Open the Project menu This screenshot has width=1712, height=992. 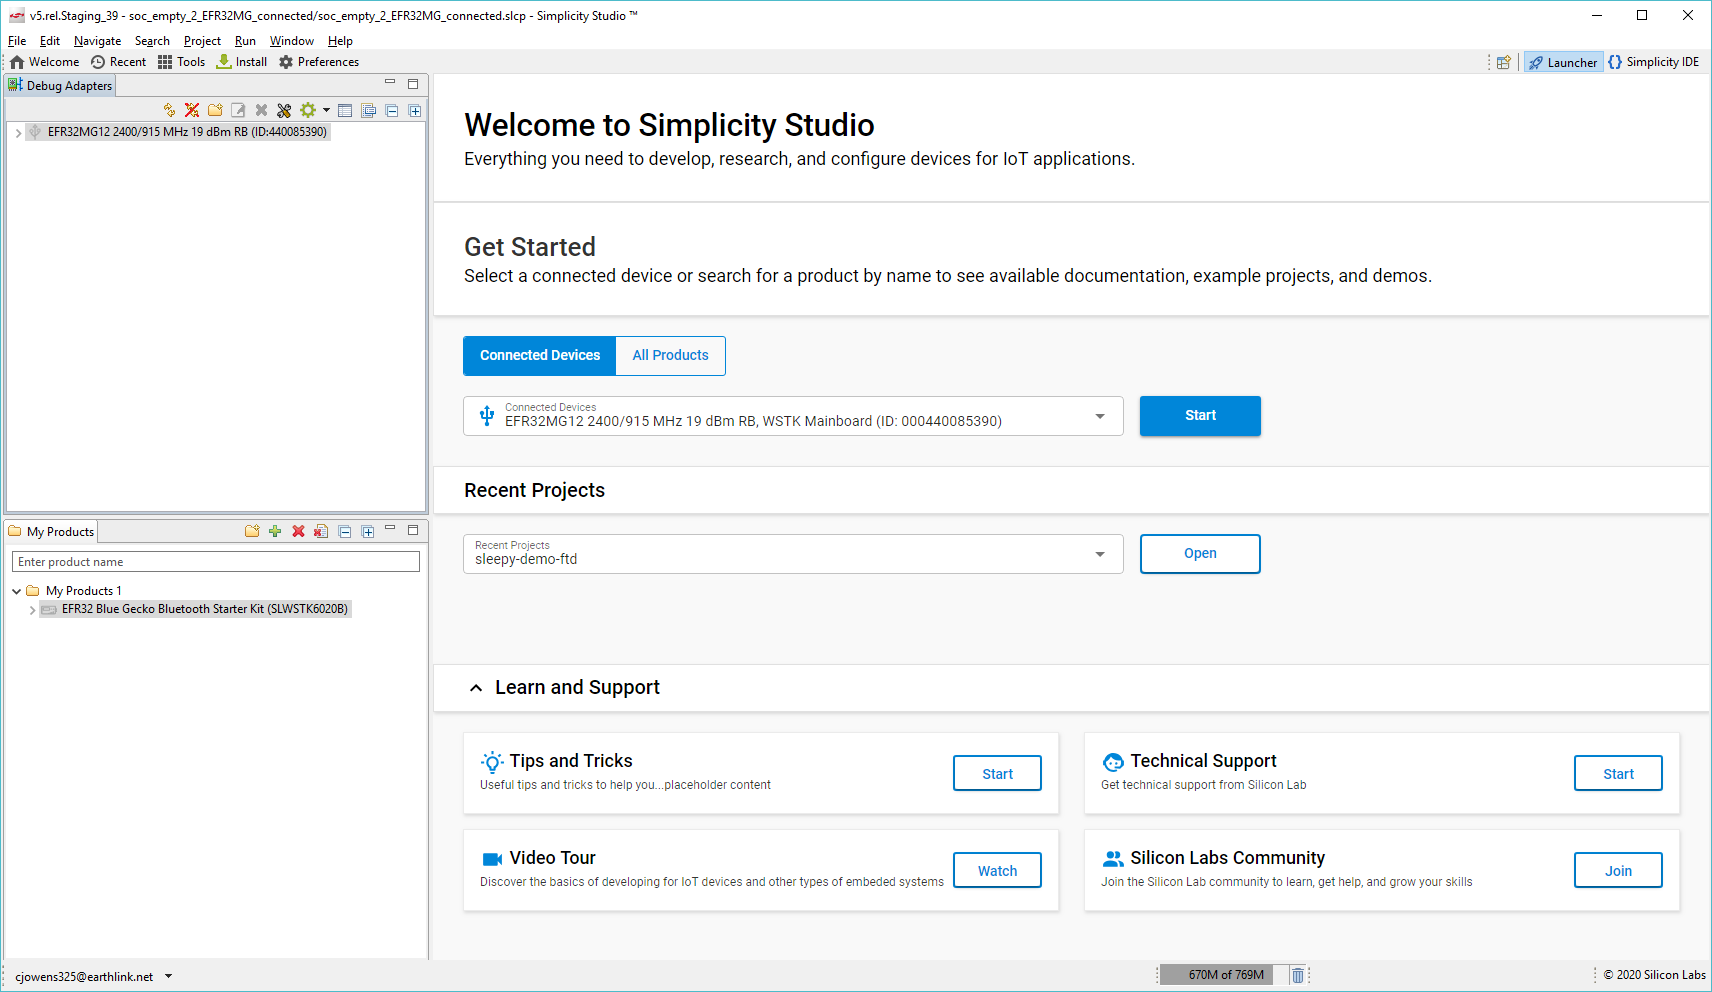[x=202, y=41]
